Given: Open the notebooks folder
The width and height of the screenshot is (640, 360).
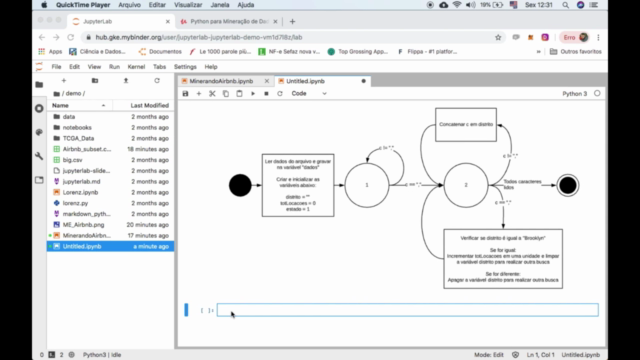Looking at the screenshot, I should point(110,127).
